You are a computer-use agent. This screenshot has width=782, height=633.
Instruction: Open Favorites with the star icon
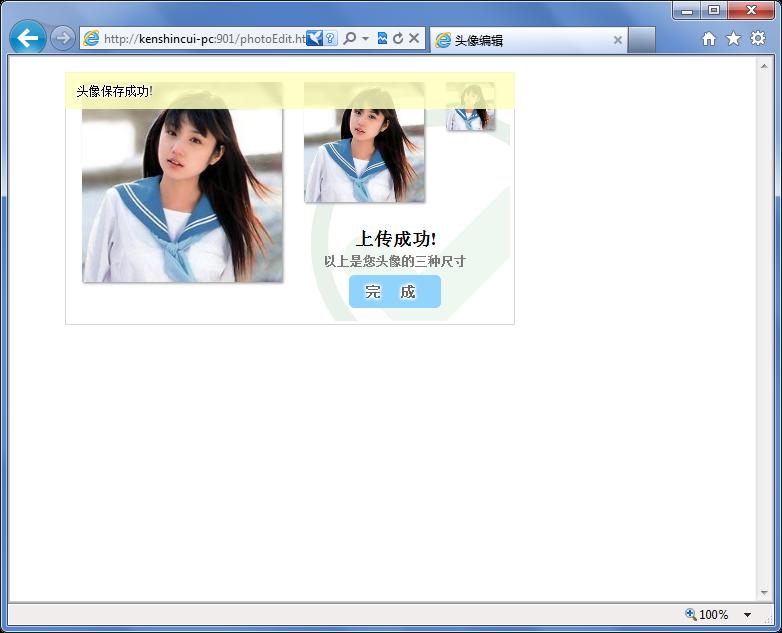[x=733, y=39]
